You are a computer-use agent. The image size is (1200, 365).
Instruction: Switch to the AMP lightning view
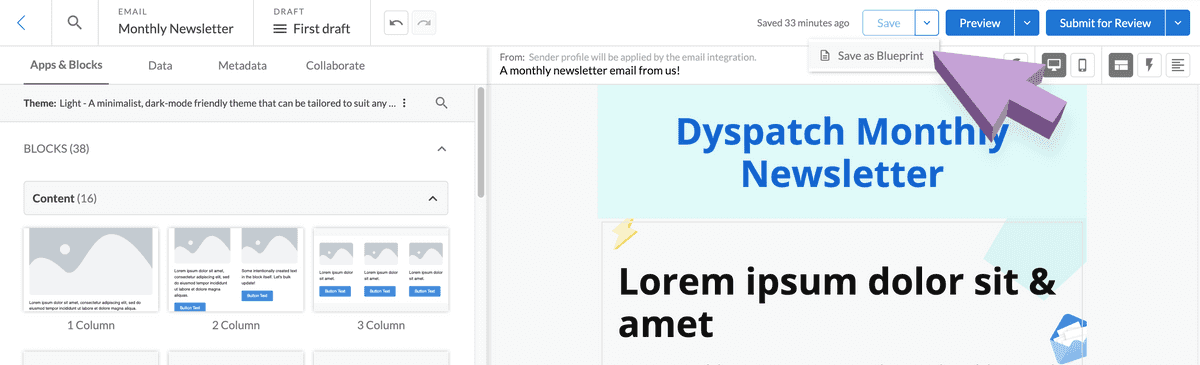pos(1150,65)
